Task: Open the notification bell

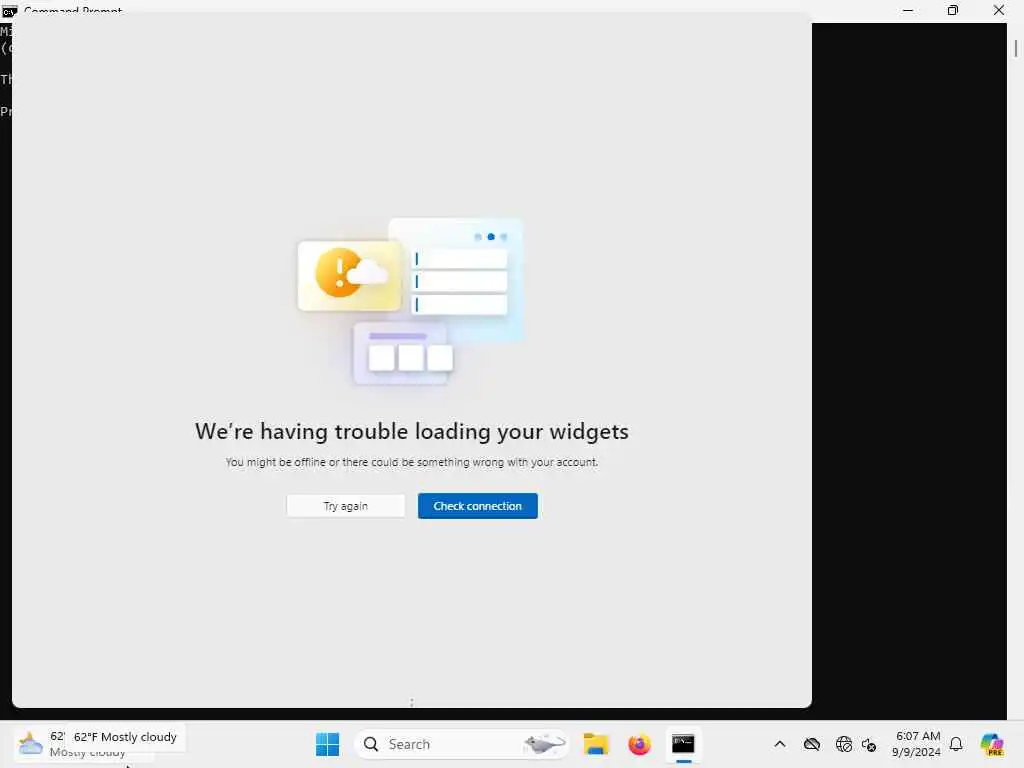Action: pyautogui.click(x=956, y=744)
